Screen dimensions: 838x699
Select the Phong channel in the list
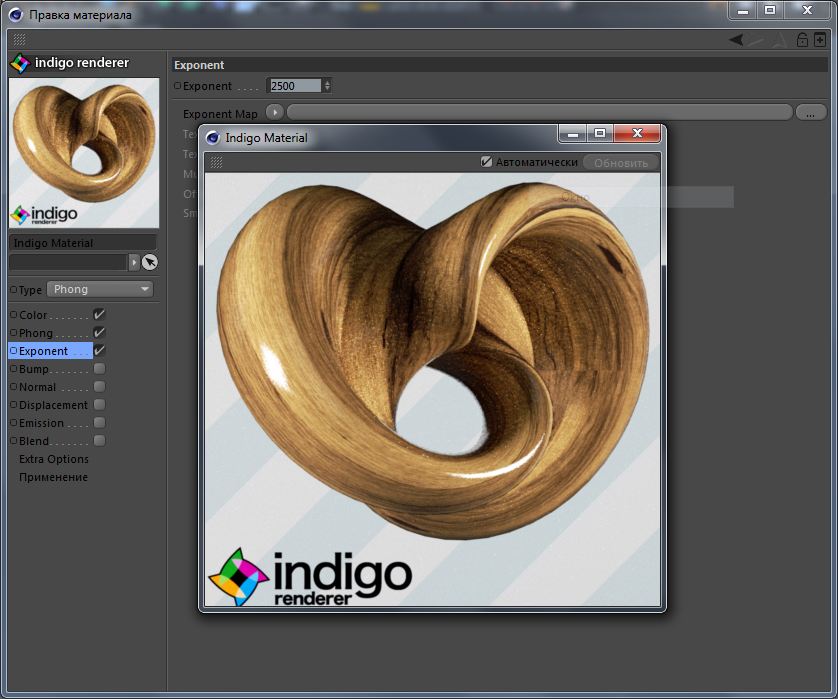tap(36, 333)
